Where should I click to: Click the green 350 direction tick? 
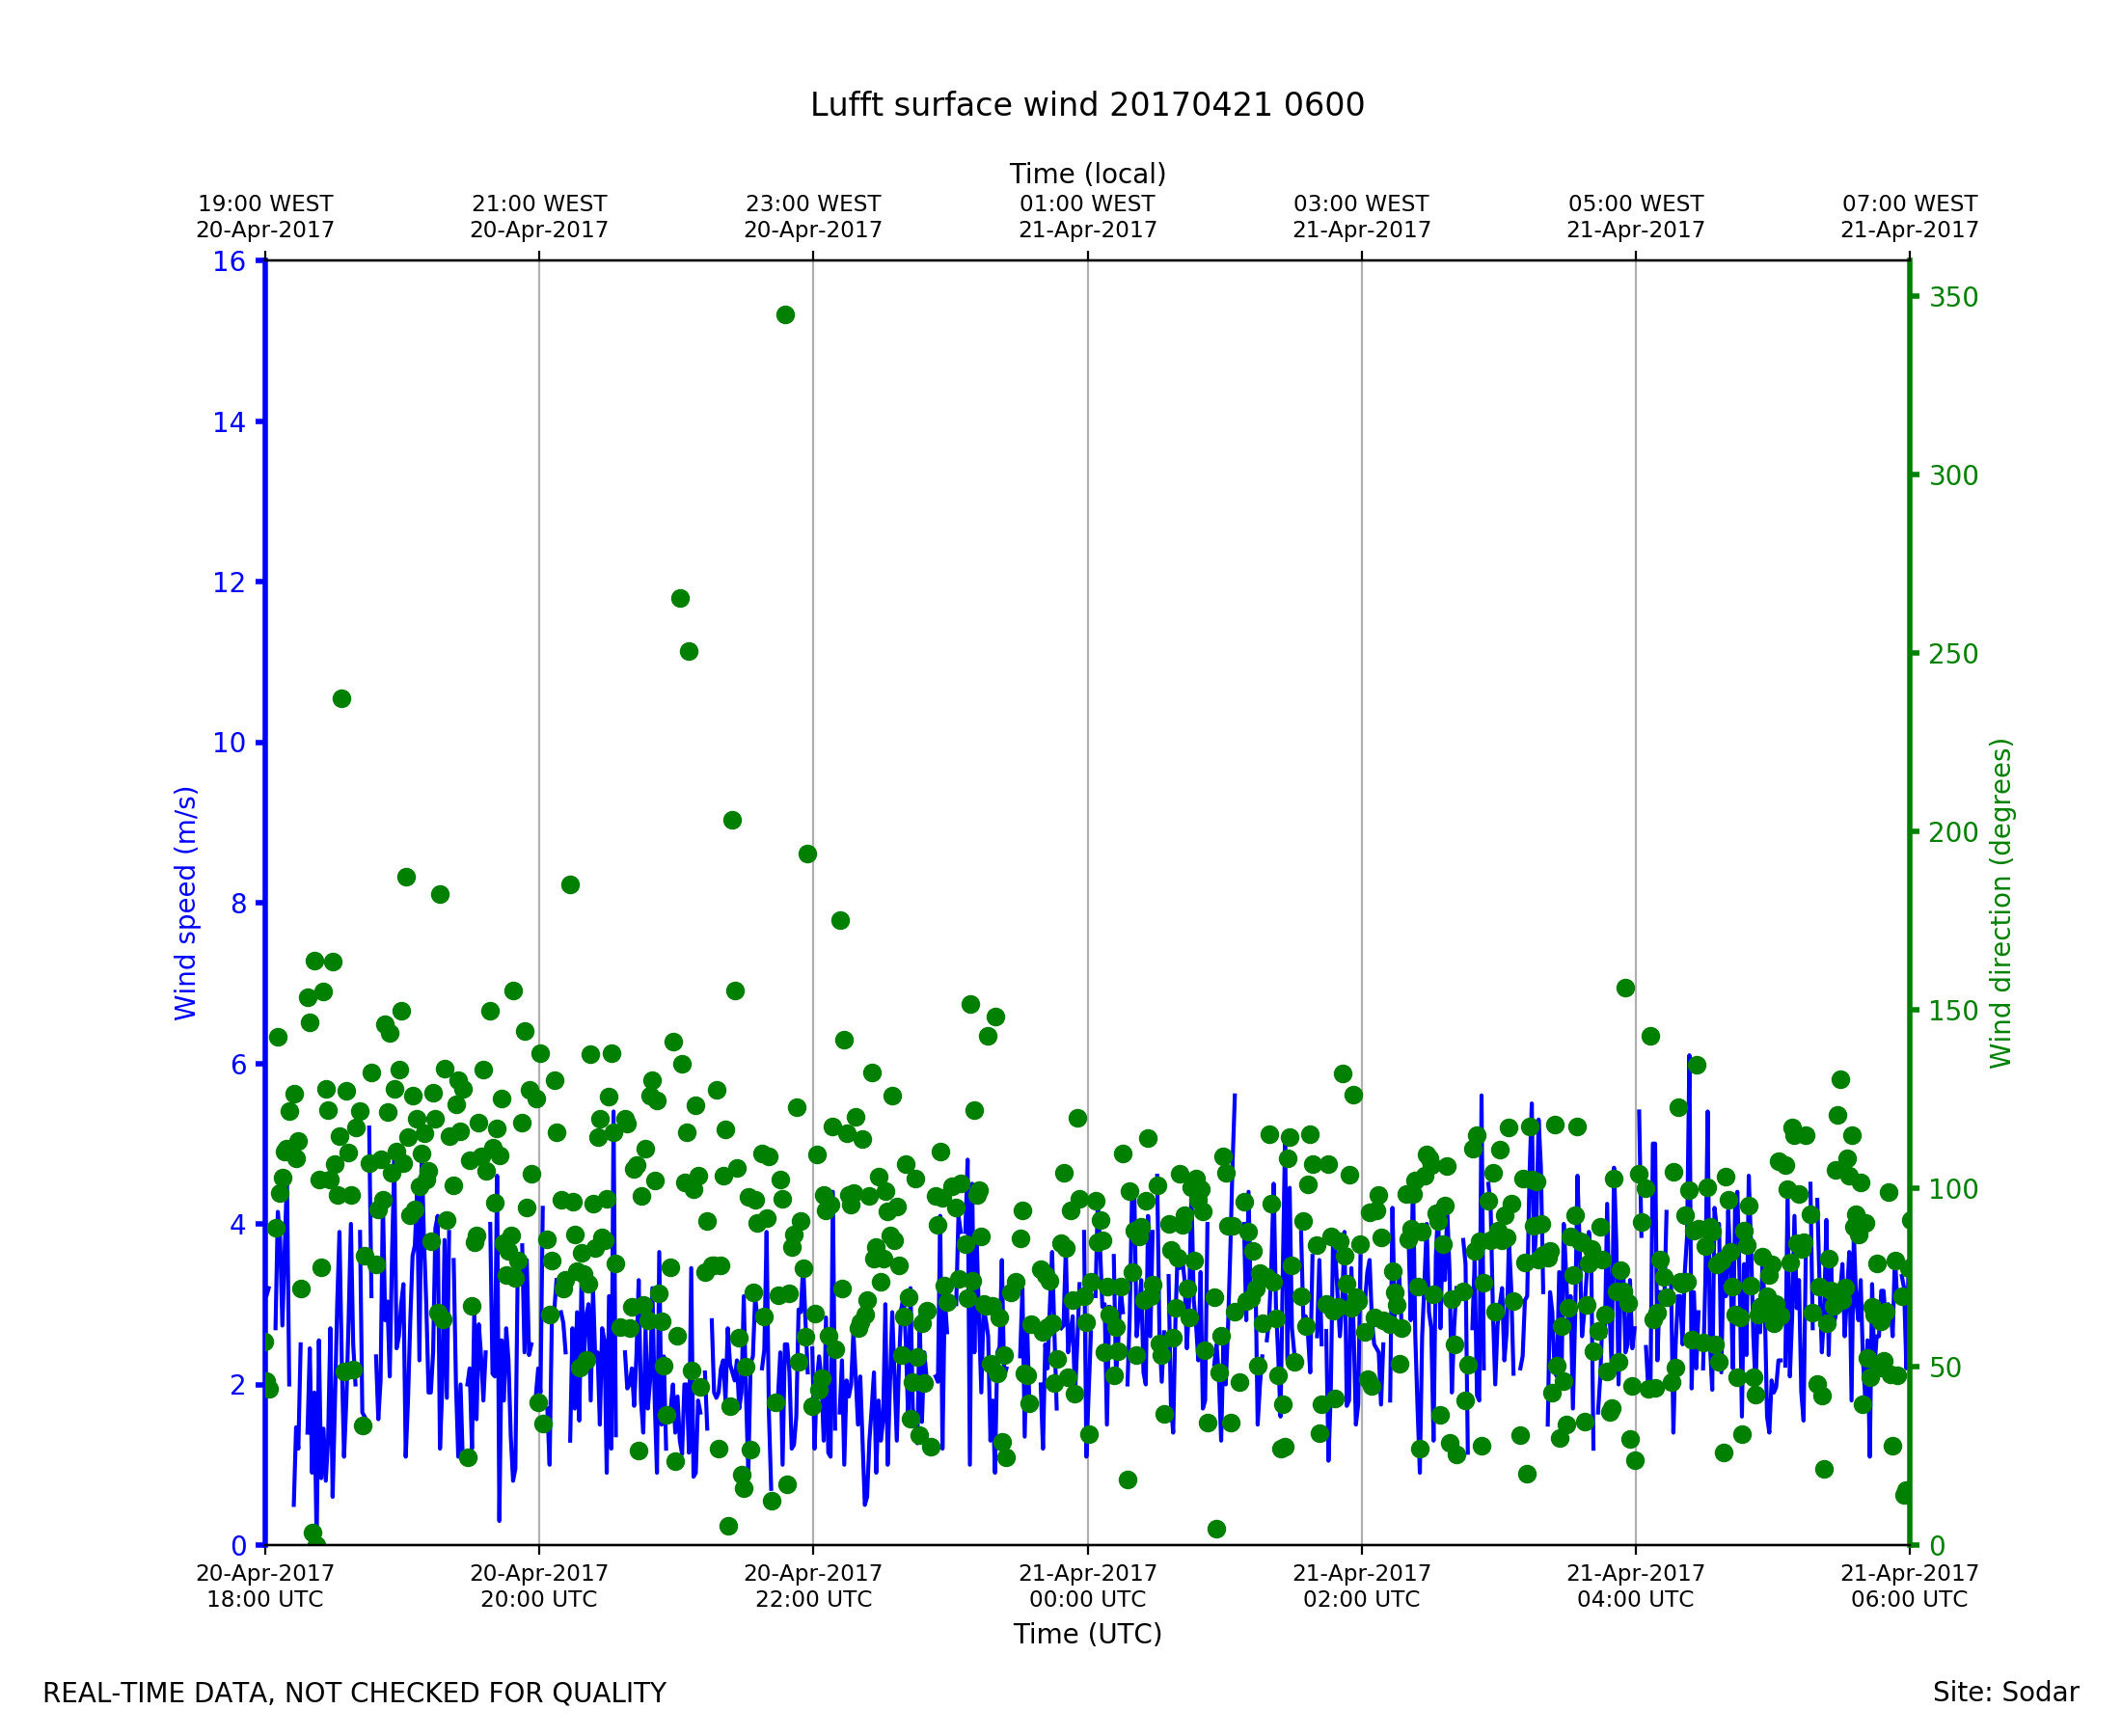pos(1953,297)
